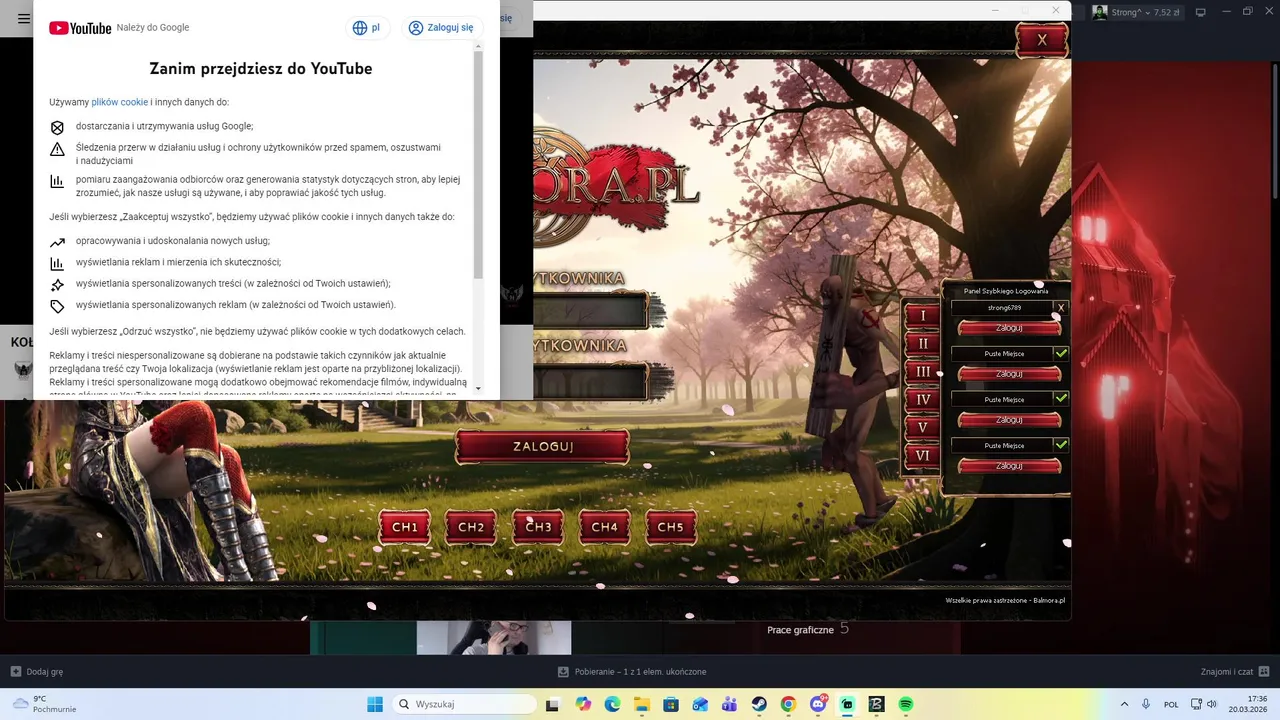
Task: Click the scroll-down arrow of consent dialog
Action: point(479,388)
